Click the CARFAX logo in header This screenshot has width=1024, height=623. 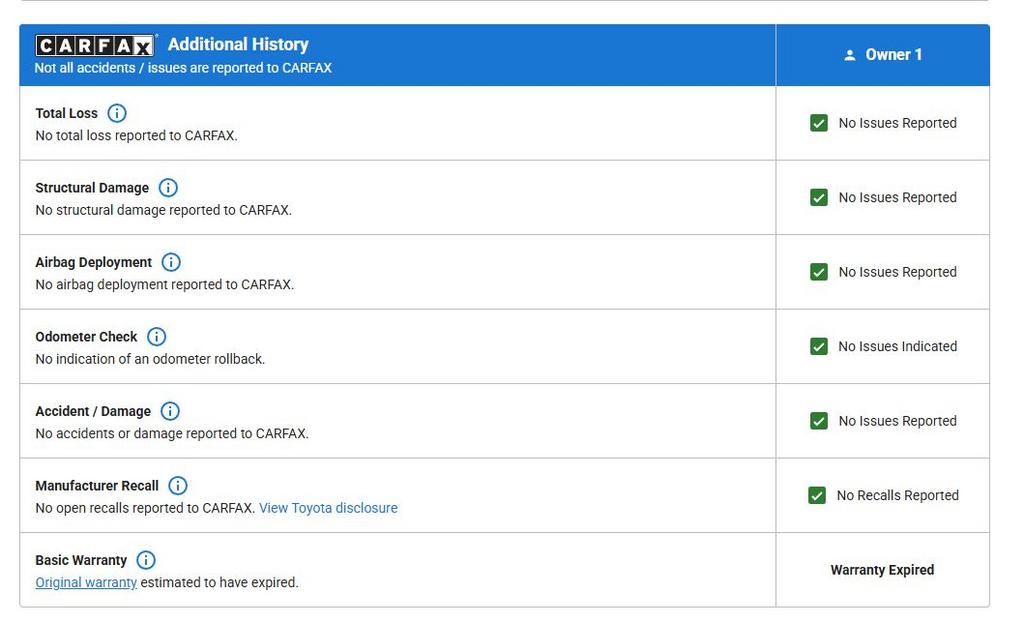point(95,45)
